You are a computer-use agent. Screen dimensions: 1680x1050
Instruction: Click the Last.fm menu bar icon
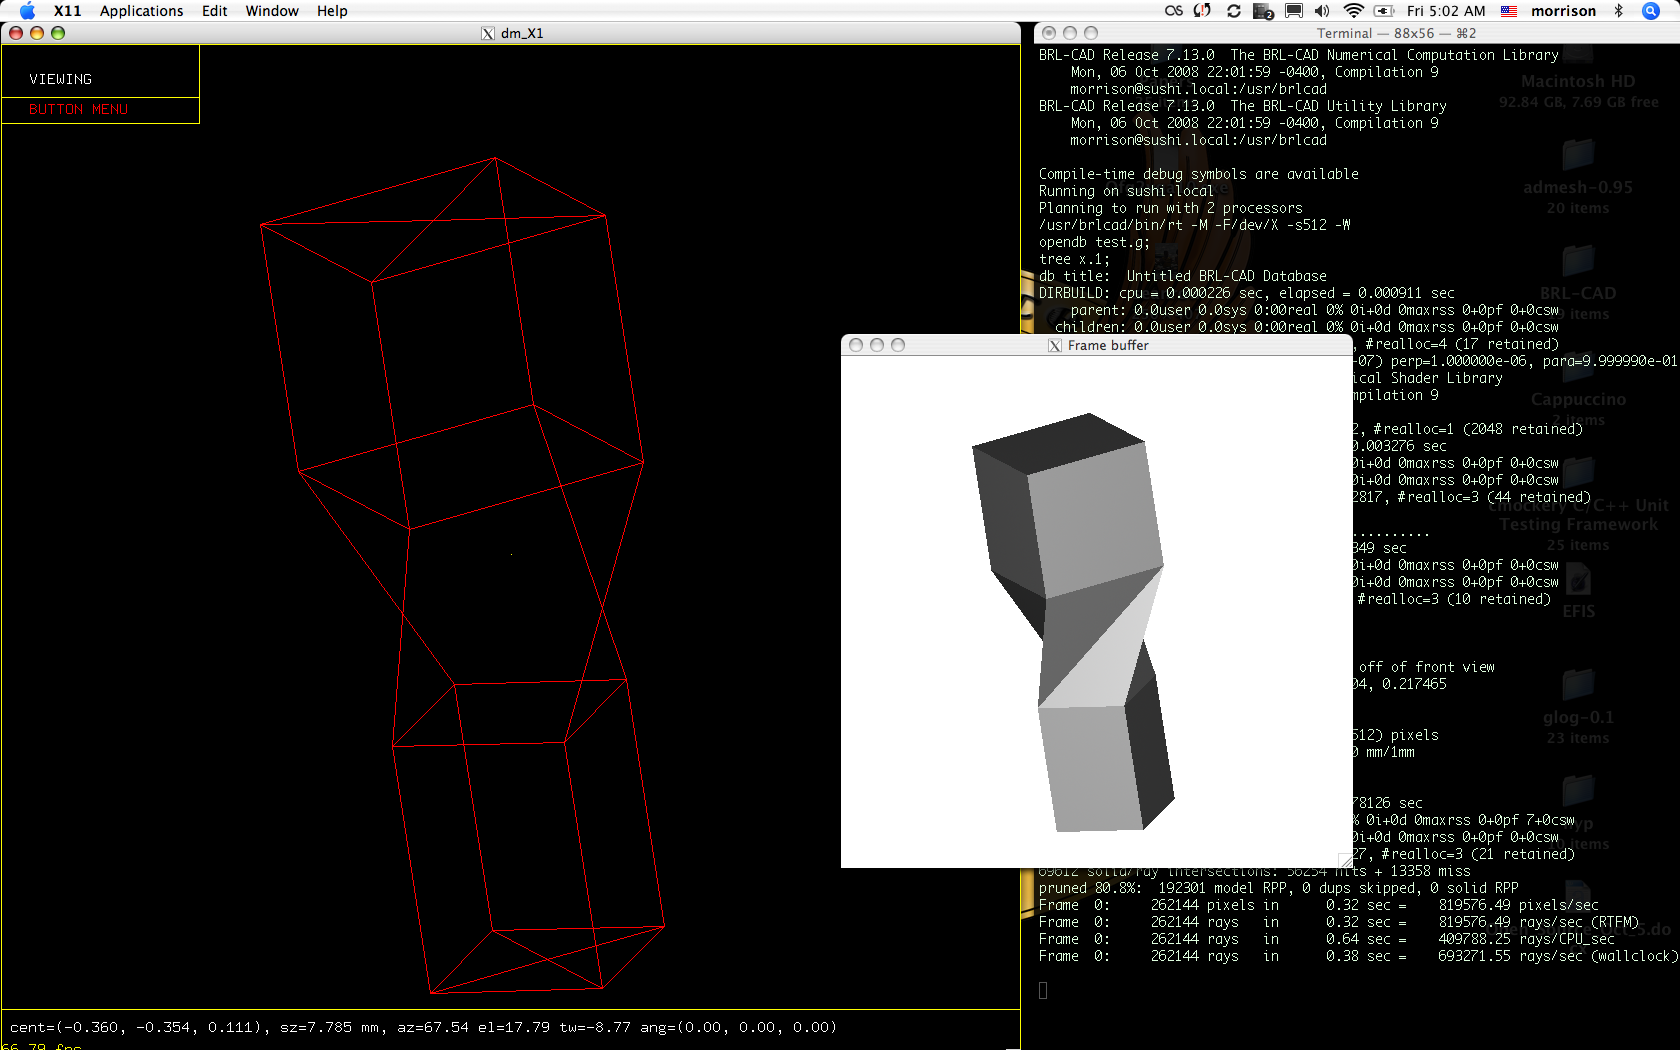(1174, 11)
